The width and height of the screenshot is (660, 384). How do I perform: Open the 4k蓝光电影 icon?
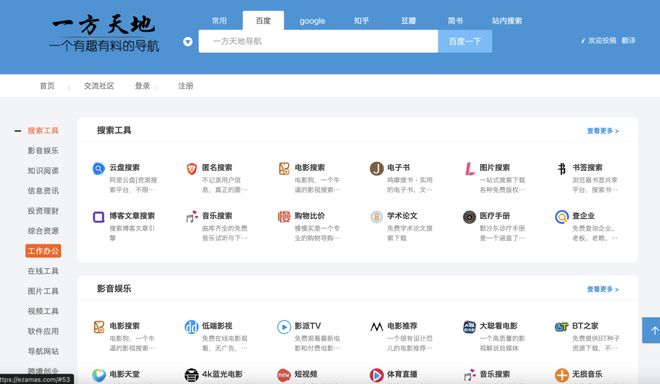192,375
